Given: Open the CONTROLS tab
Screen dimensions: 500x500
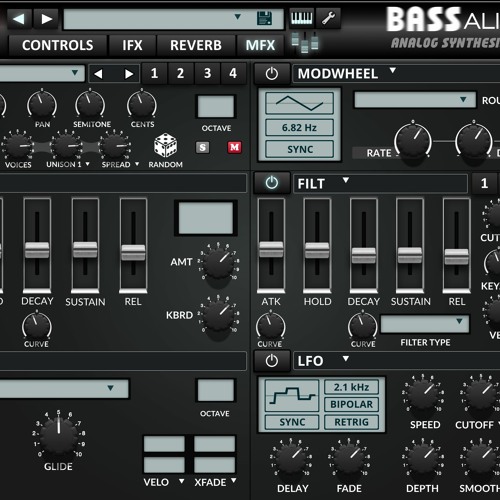Looking at the screenshot, I should coord(58,45).
